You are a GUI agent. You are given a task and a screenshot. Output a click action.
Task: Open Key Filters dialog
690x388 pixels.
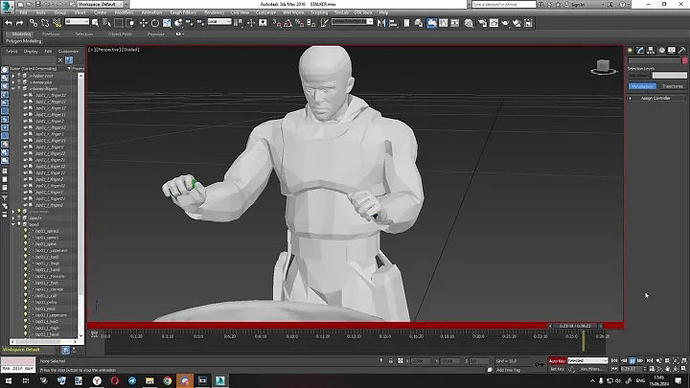tap(591, 369)
